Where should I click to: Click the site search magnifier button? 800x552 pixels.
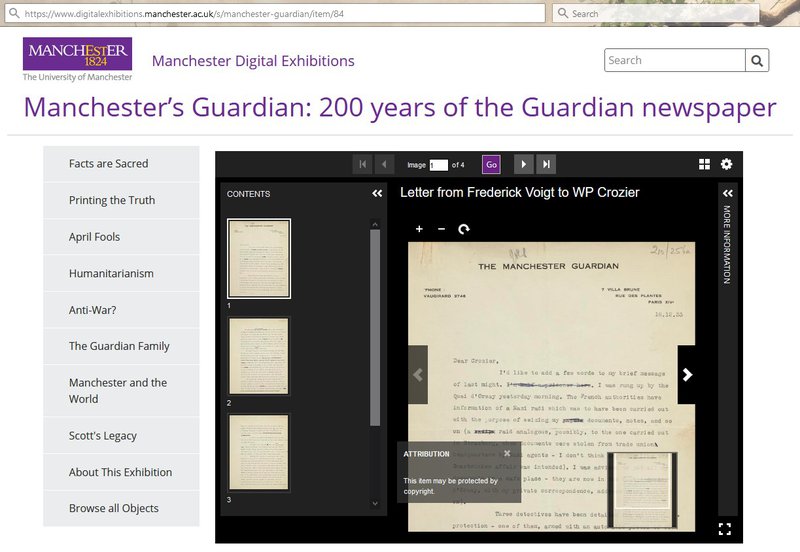click(757, 60)
